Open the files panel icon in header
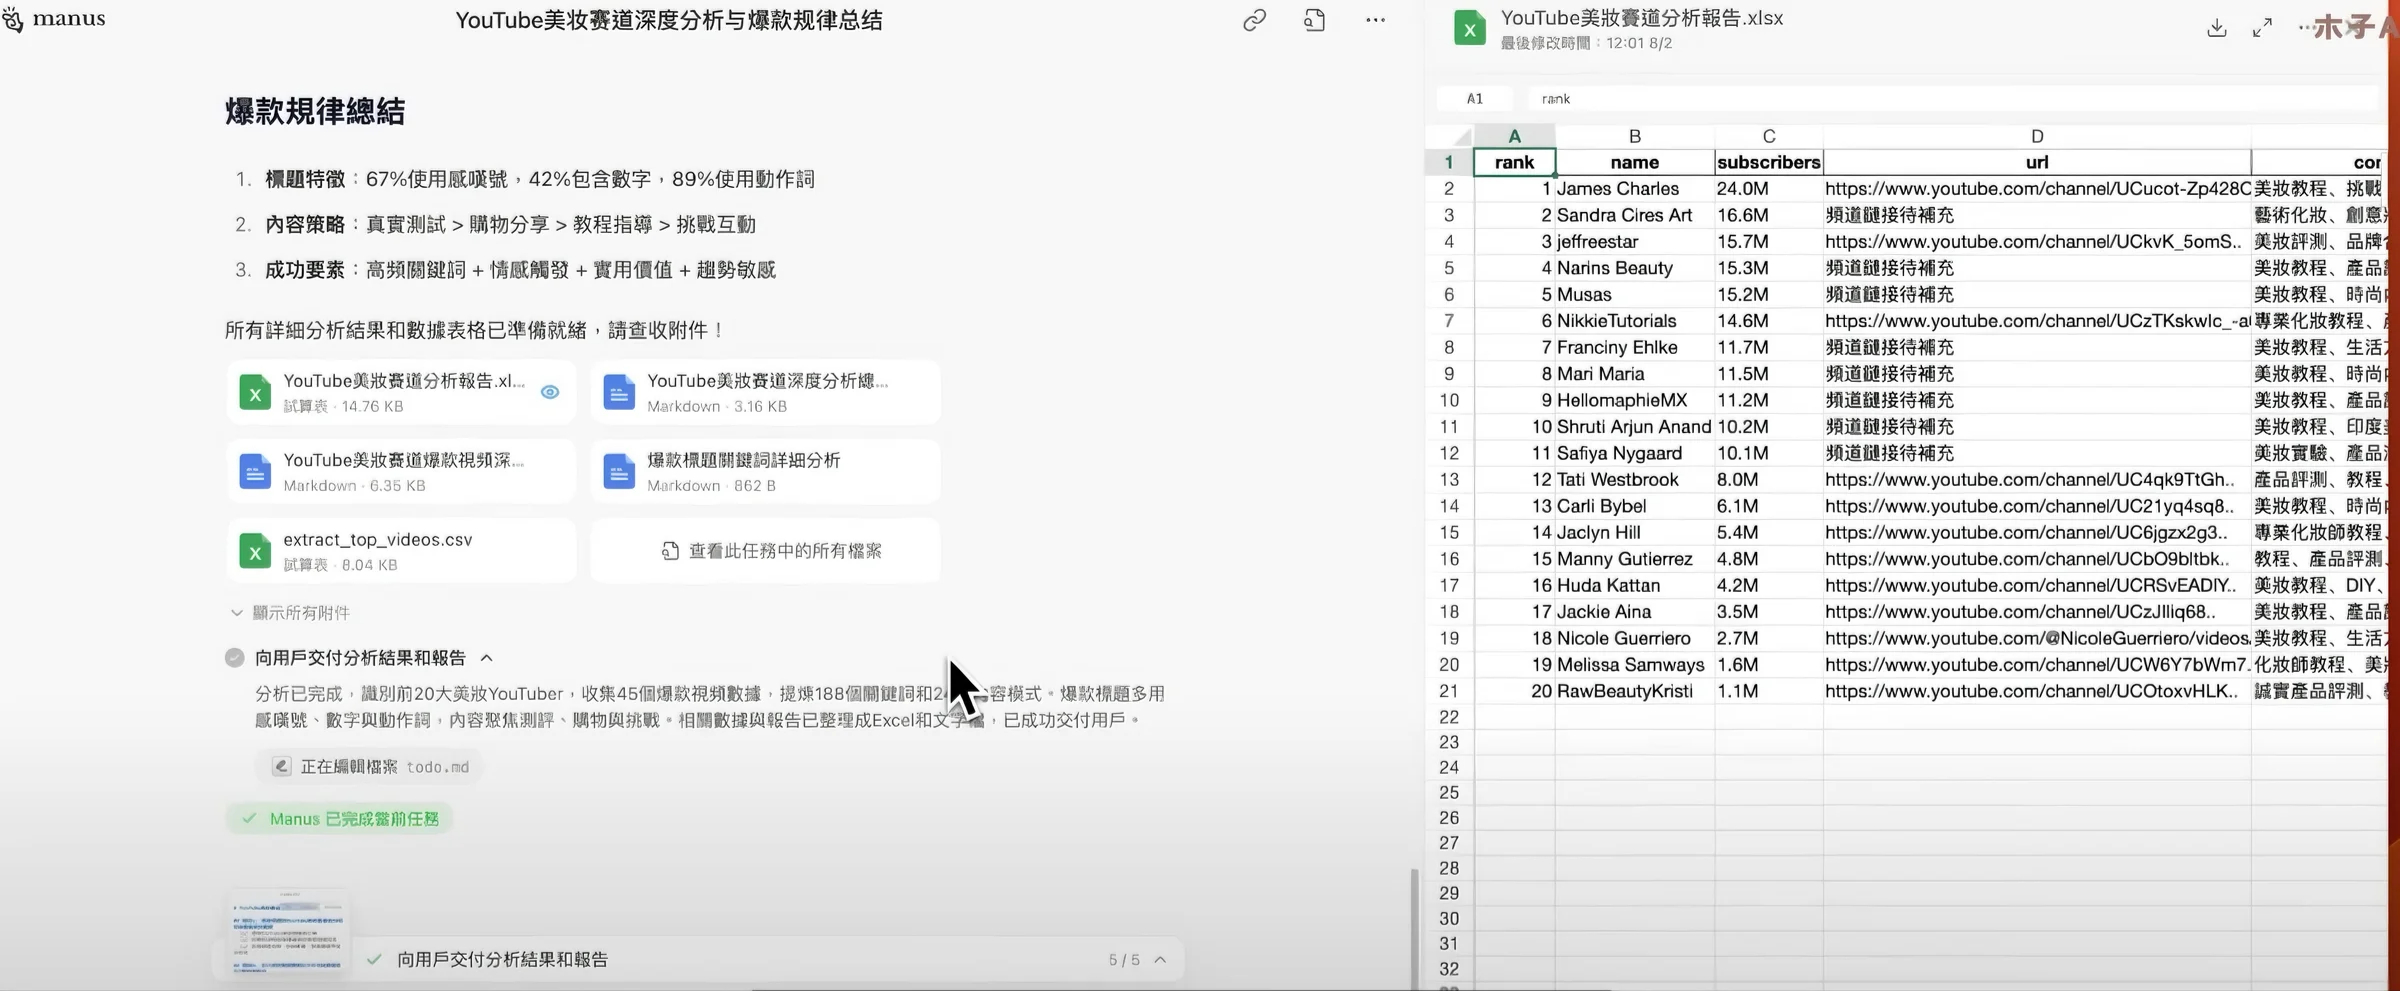Screen dimensions: 2400x991 [1314, 20]
